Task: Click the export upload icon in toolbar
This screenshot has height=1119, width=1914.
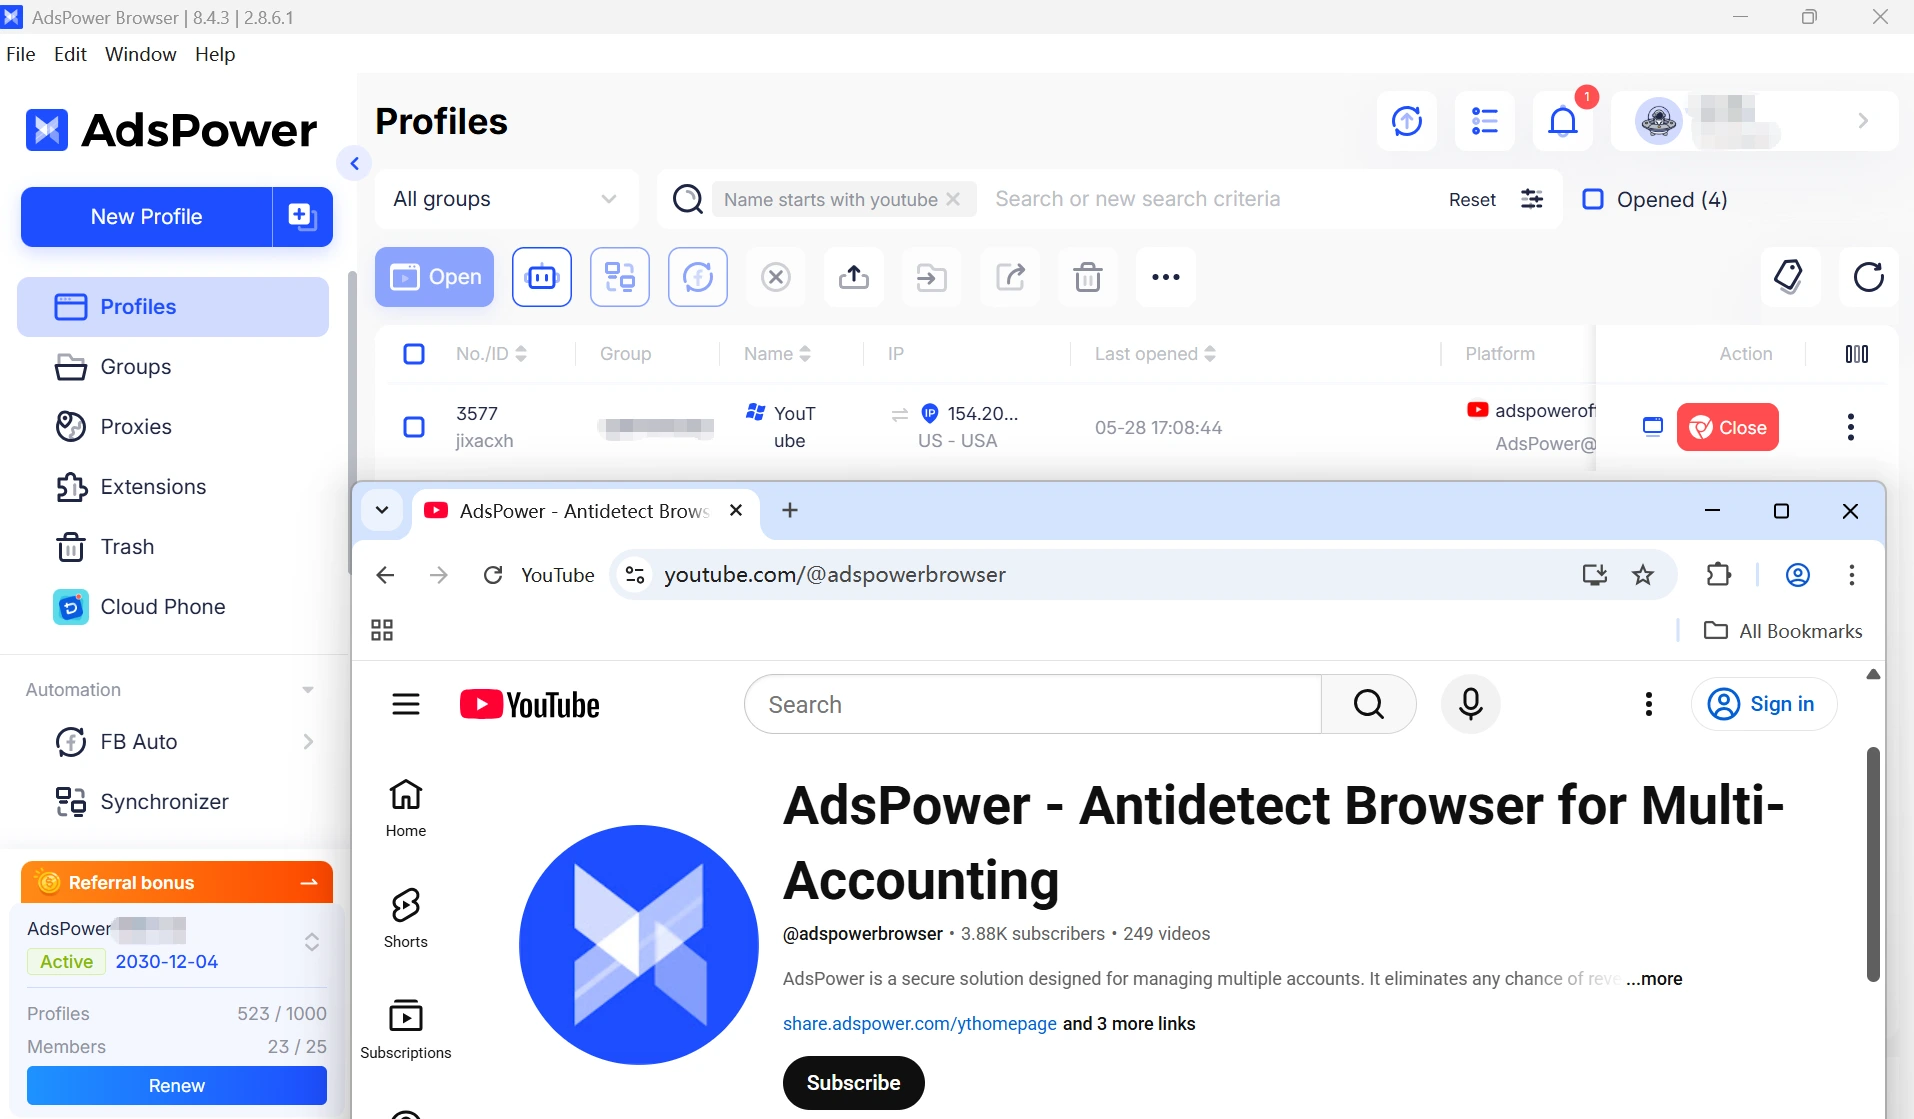Action: click(854, 277)
